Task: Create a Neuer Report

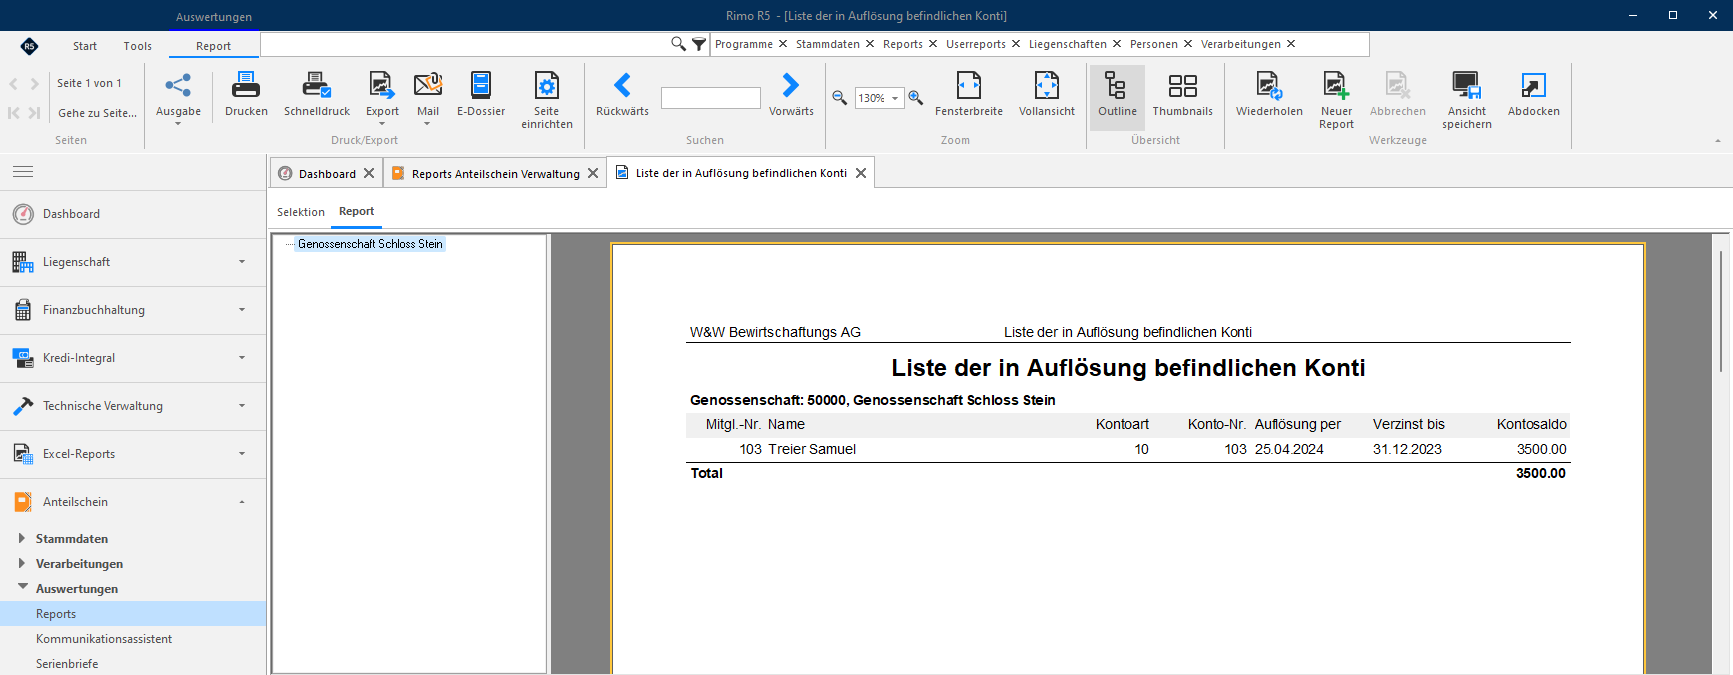Action: tap(1336, 100)
